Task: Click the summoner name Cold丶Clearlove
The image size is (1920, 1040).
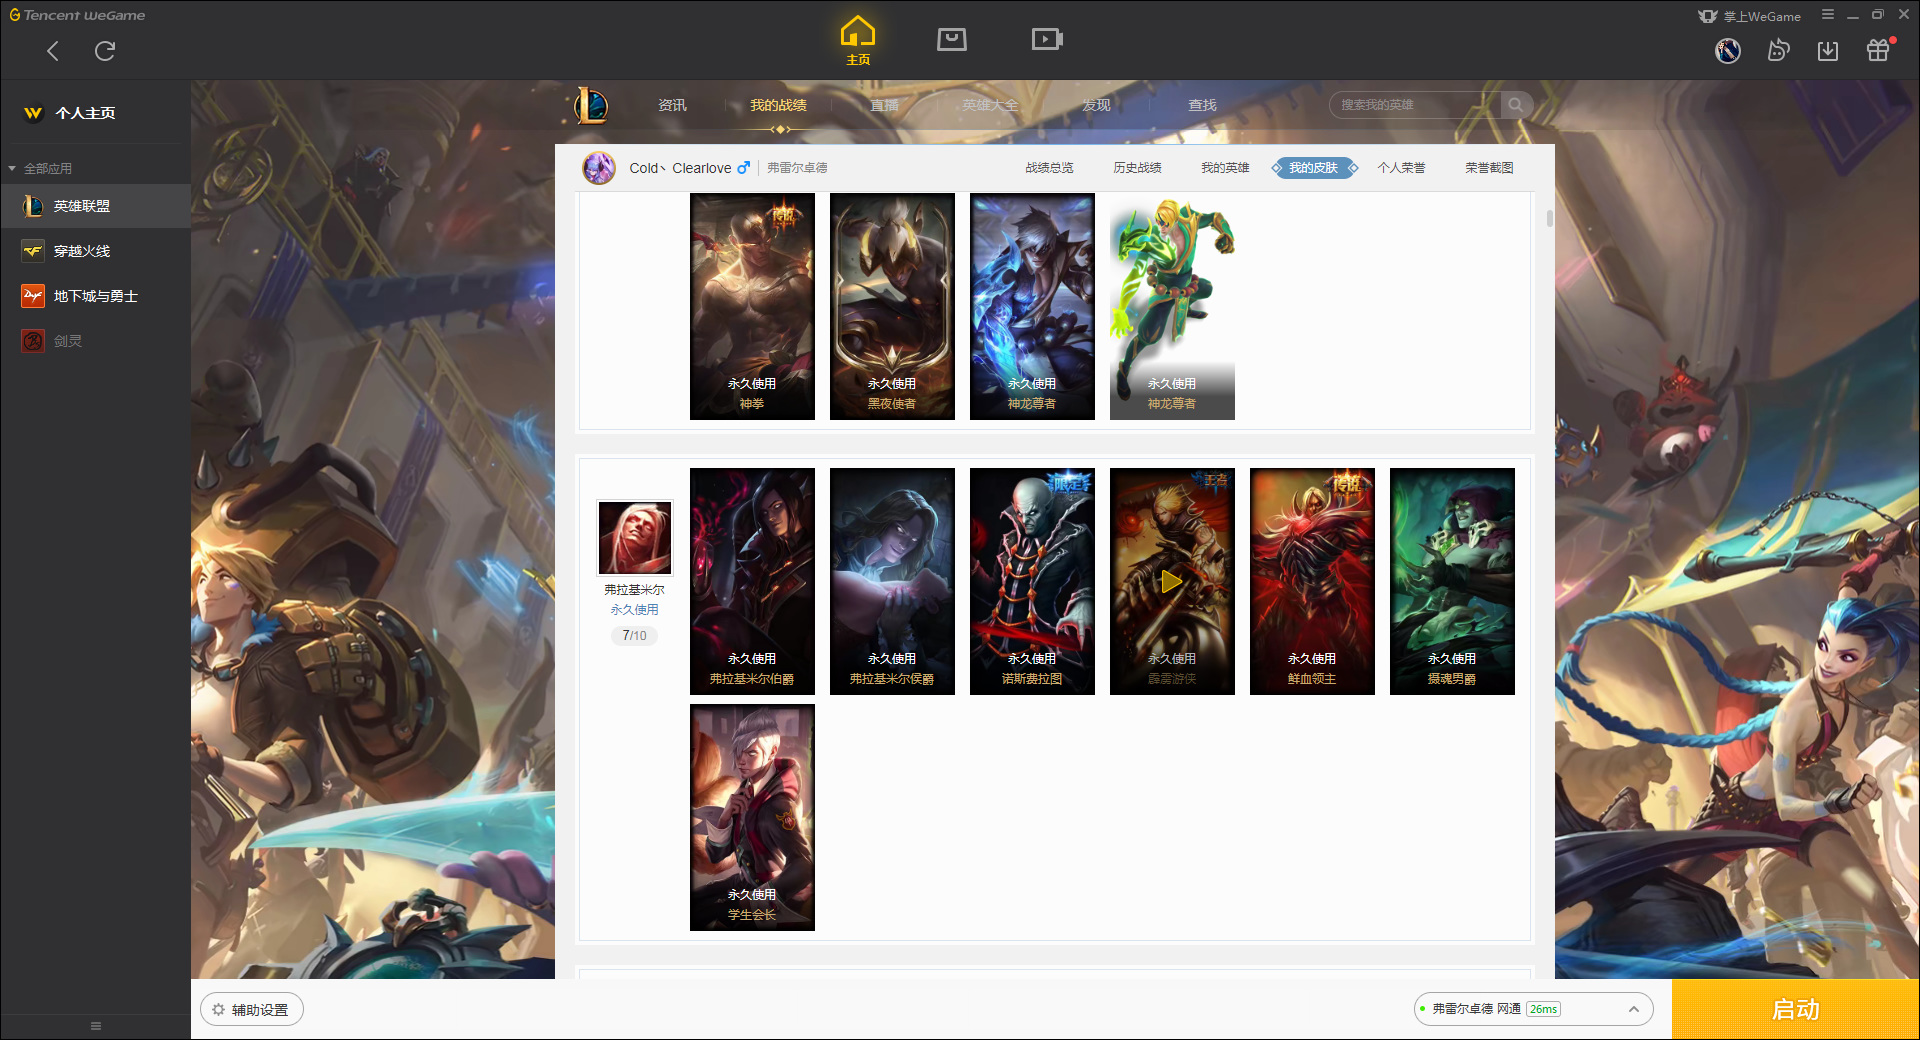Action: click(x=680, y=168)
